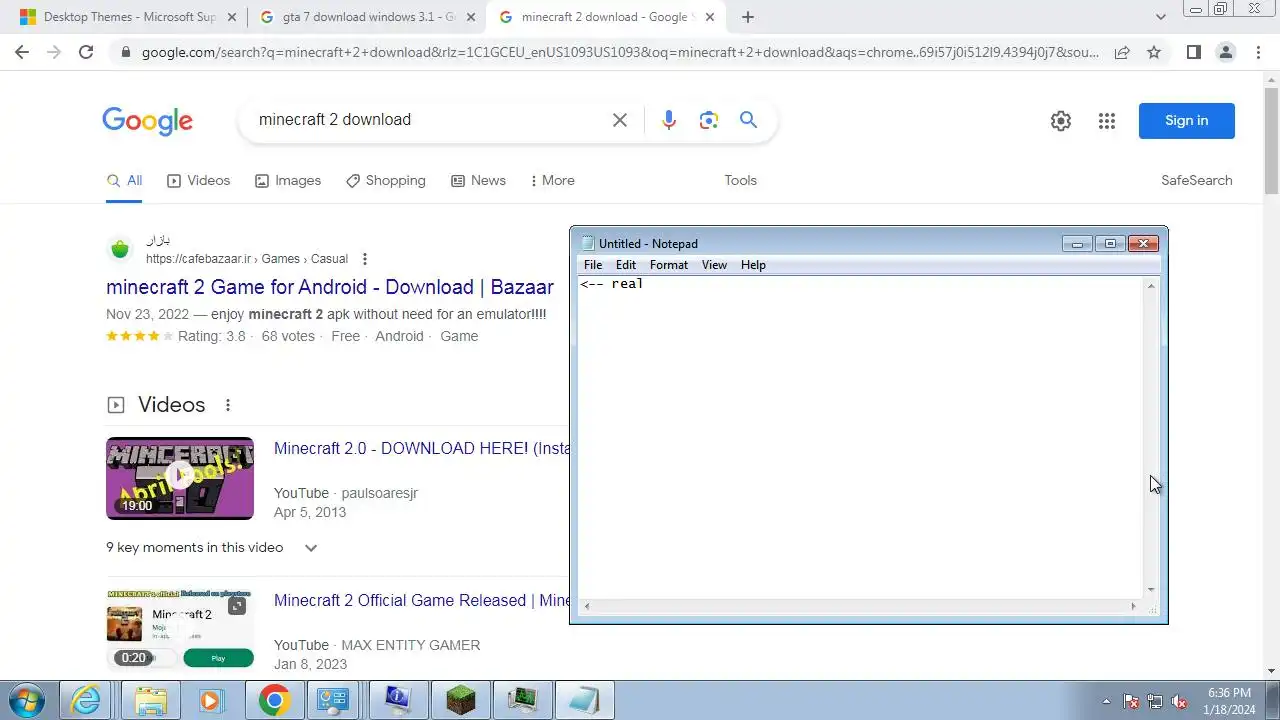Click Notepad horizontal scrollbar right arrow

click(1133, 606)
